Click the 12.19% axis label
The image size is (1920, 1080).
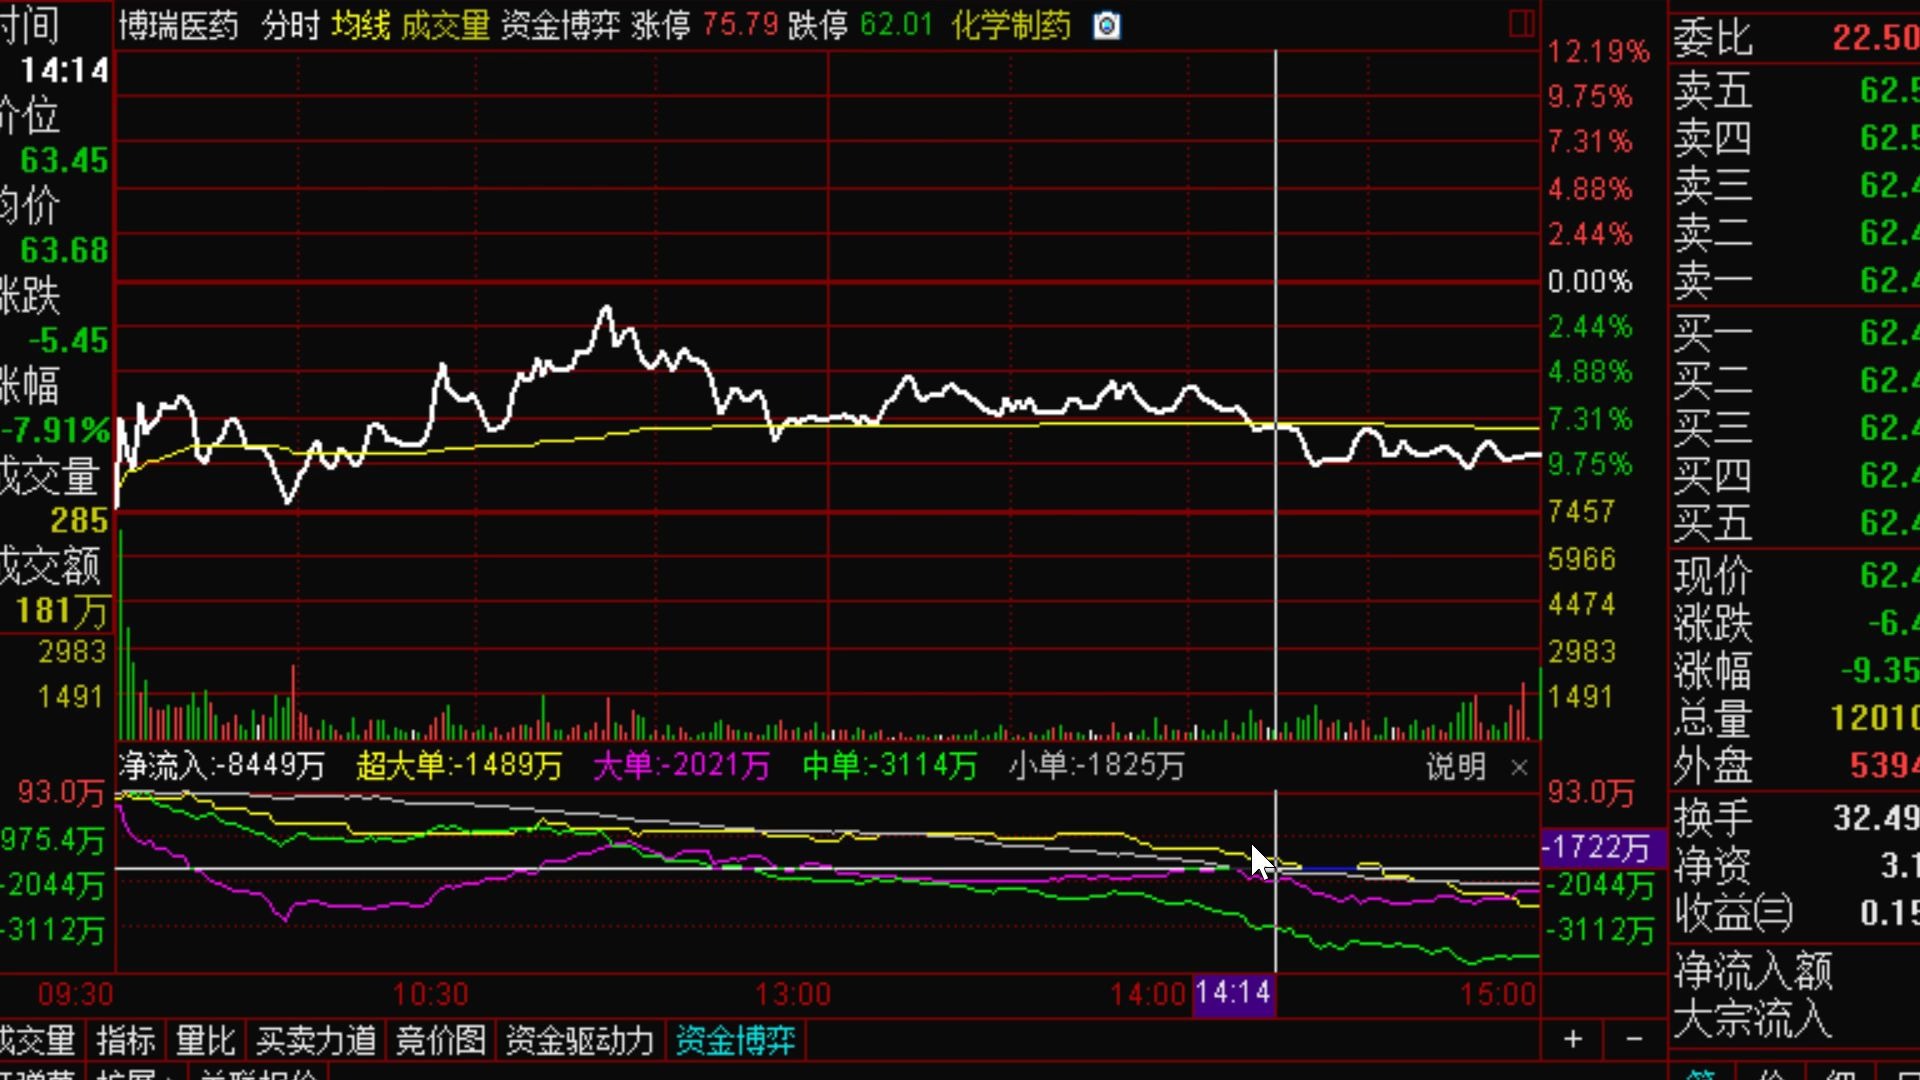coord(1598,52)
